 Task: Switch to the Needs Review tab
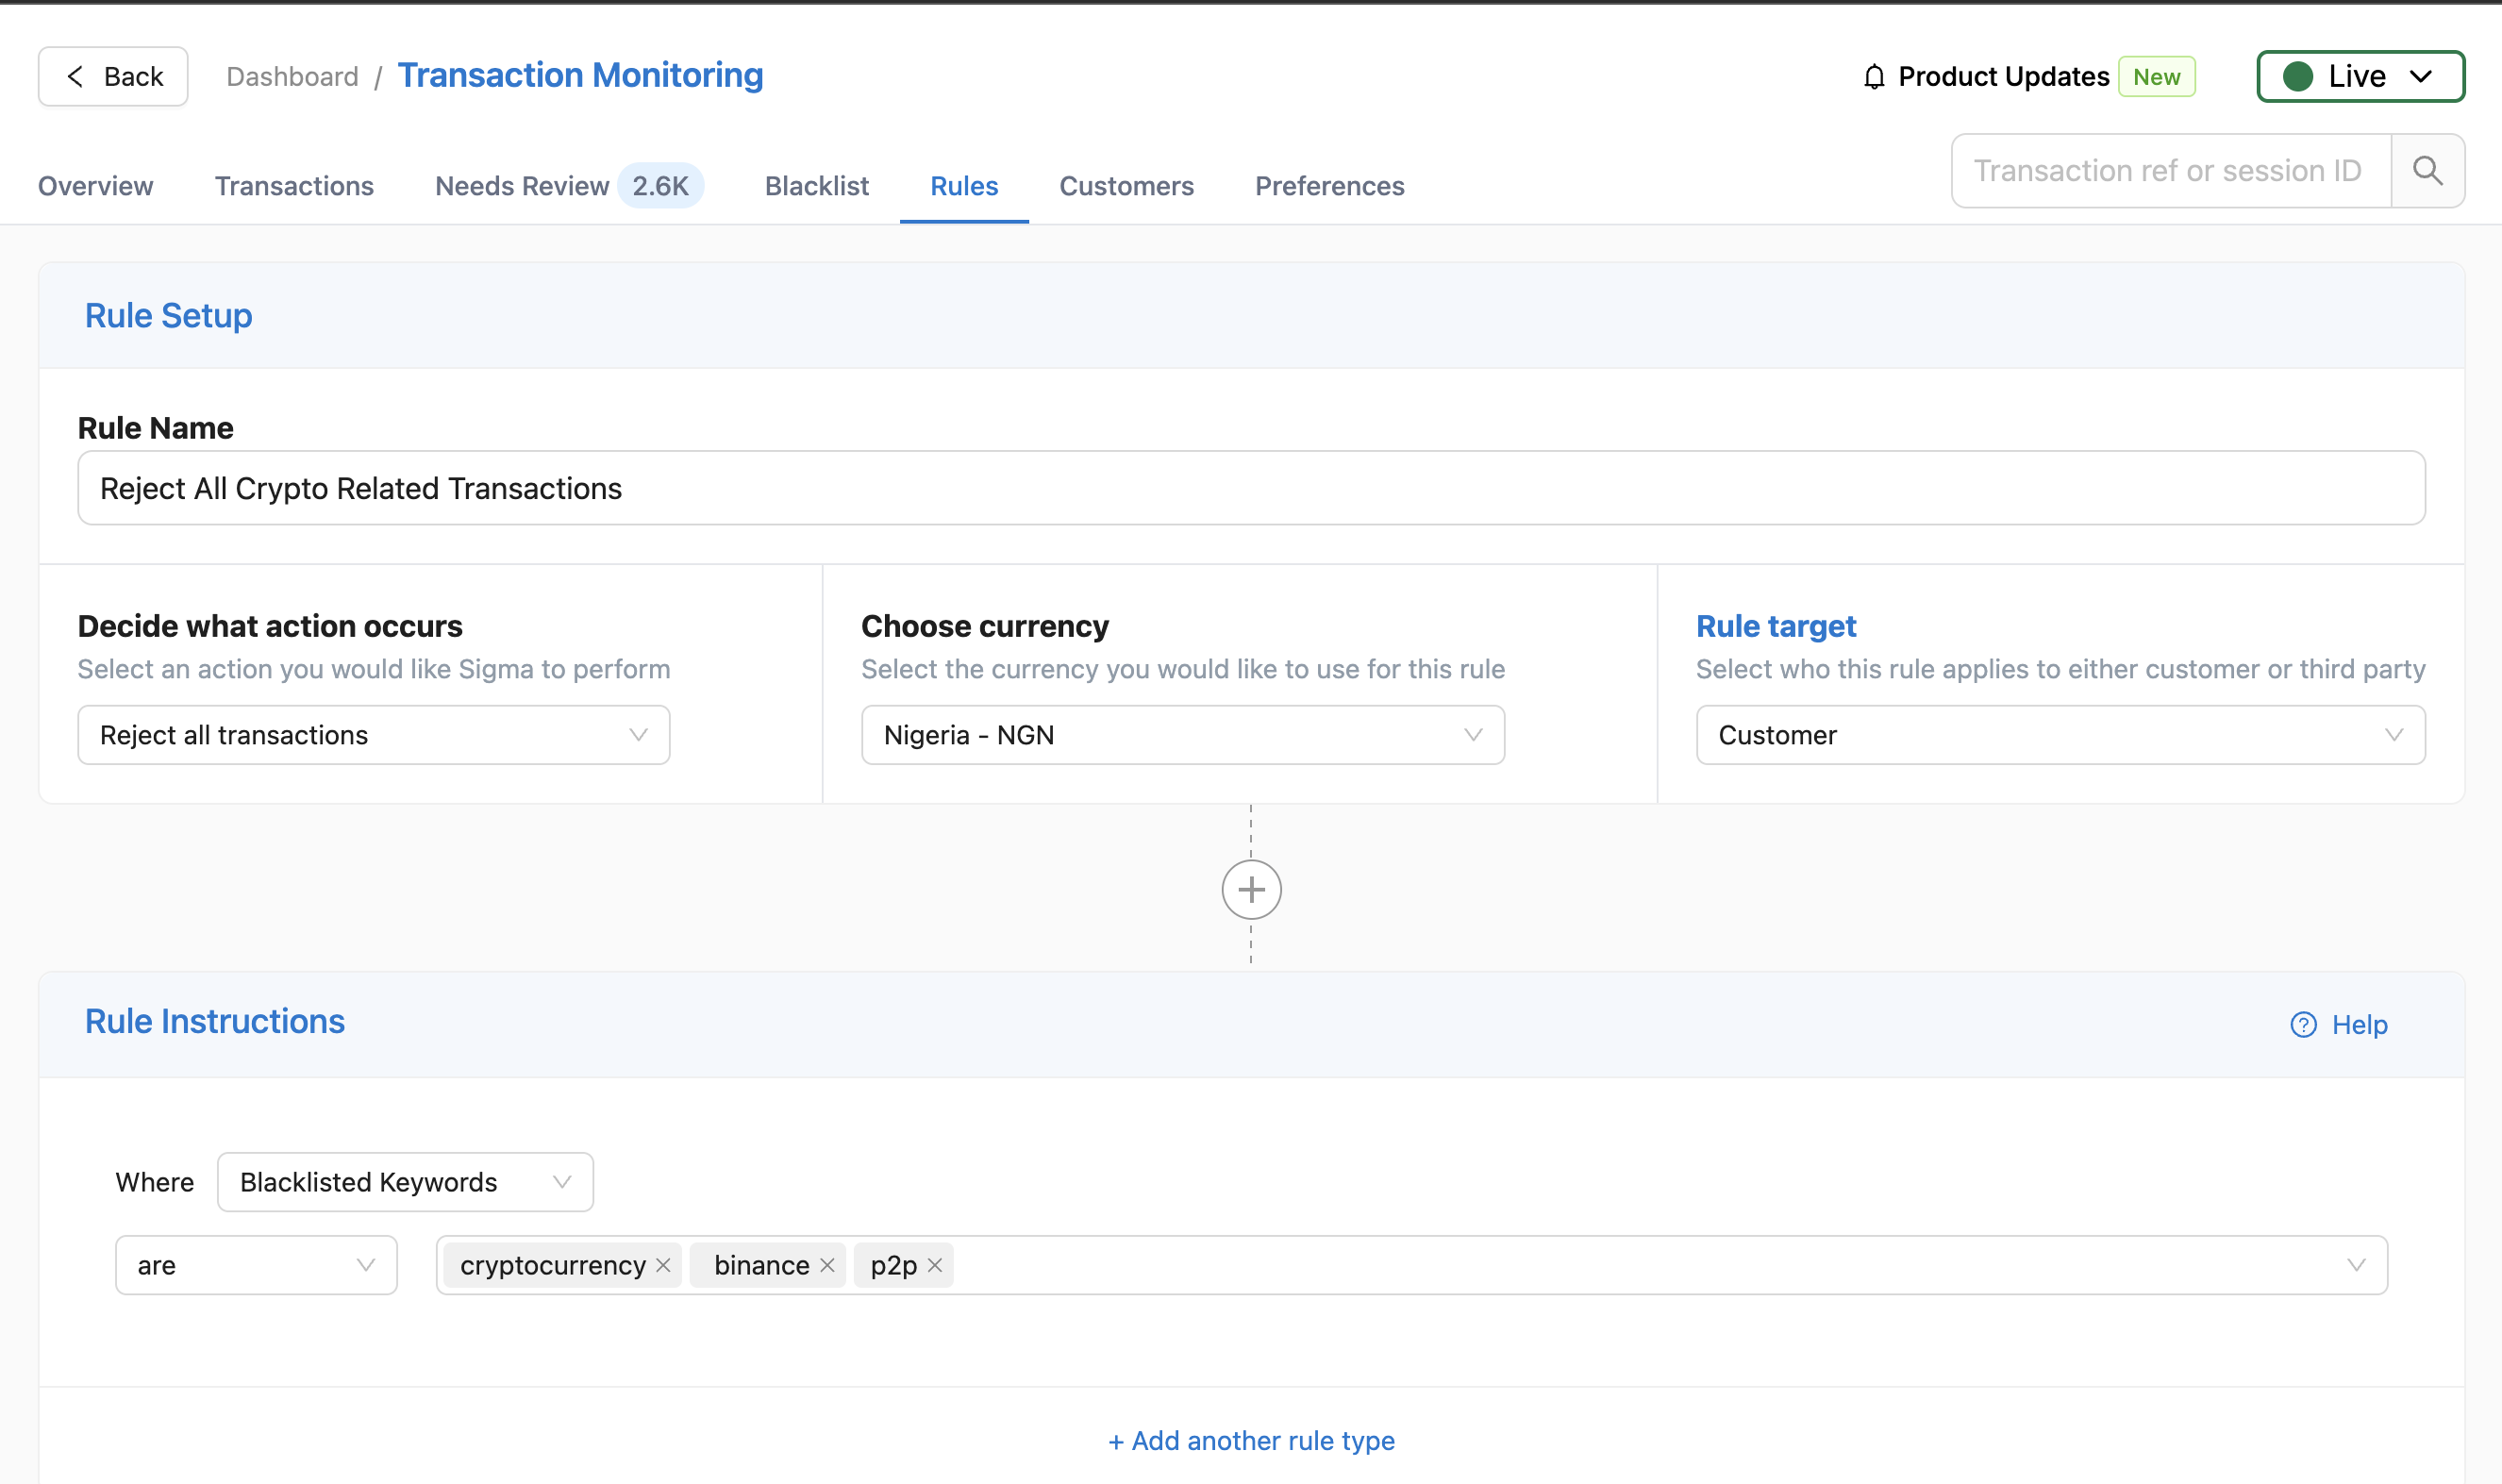pos(522,186)
